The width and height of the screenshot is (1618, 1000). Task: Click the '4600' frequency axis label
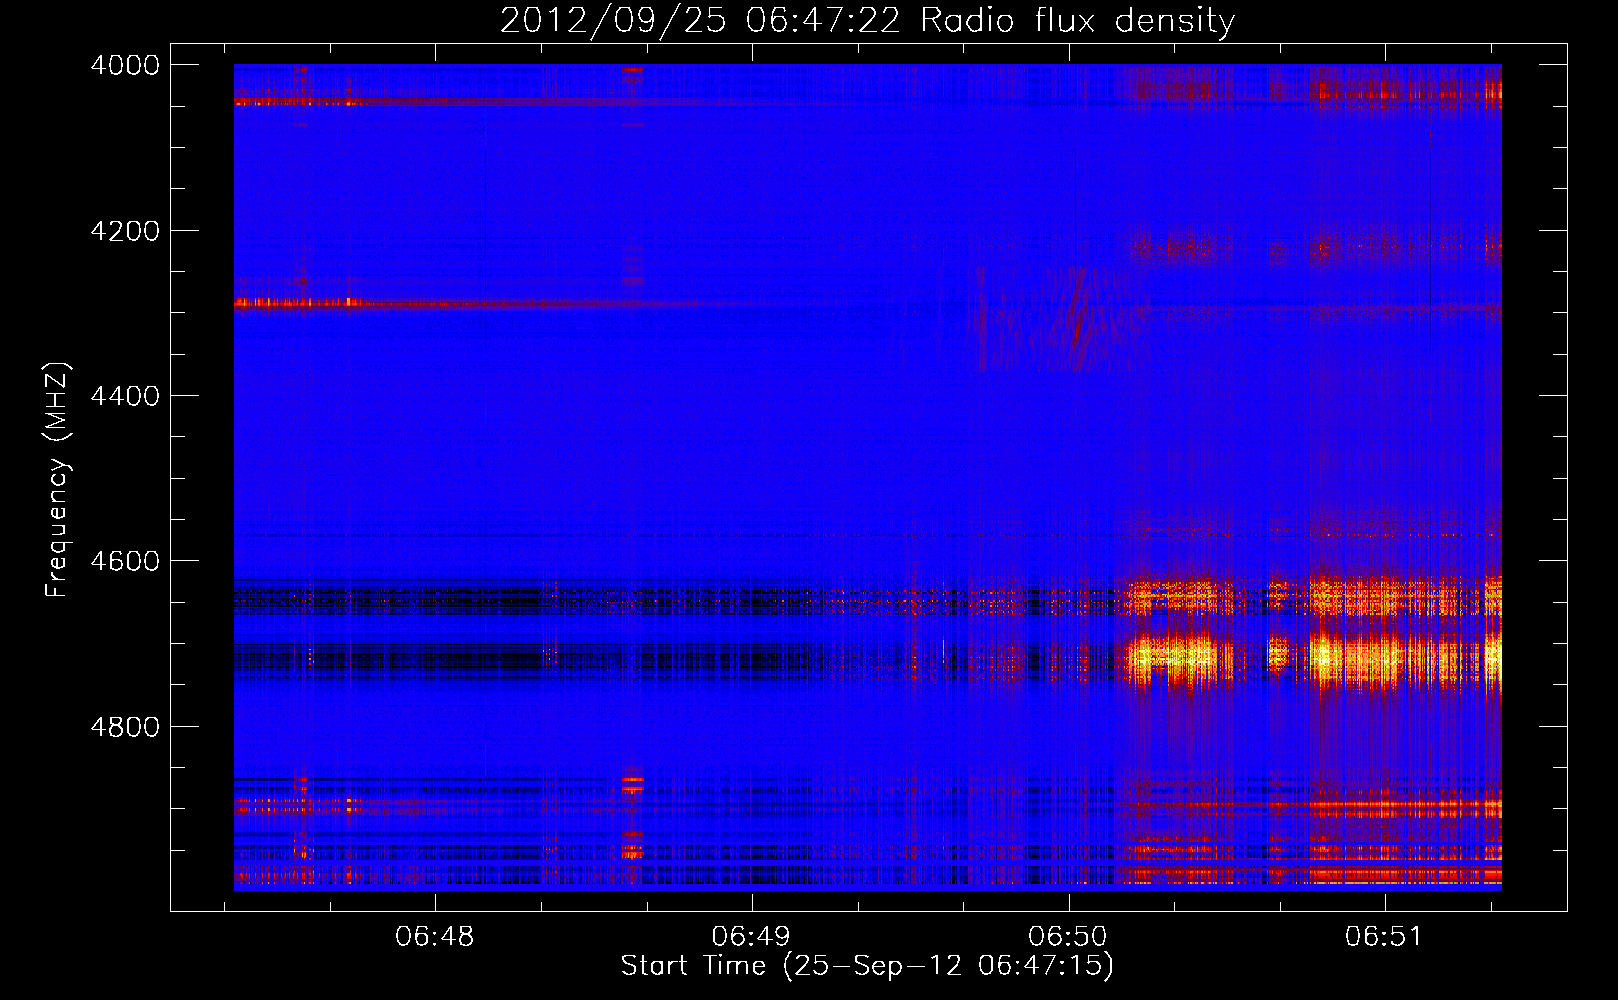[x=125, y=561]
